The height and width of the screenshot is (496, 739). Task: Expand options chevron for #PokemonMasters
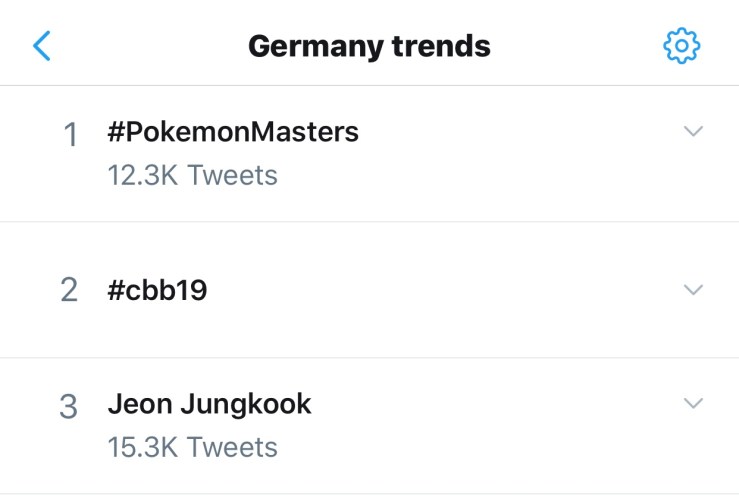[x=693, y=132]
